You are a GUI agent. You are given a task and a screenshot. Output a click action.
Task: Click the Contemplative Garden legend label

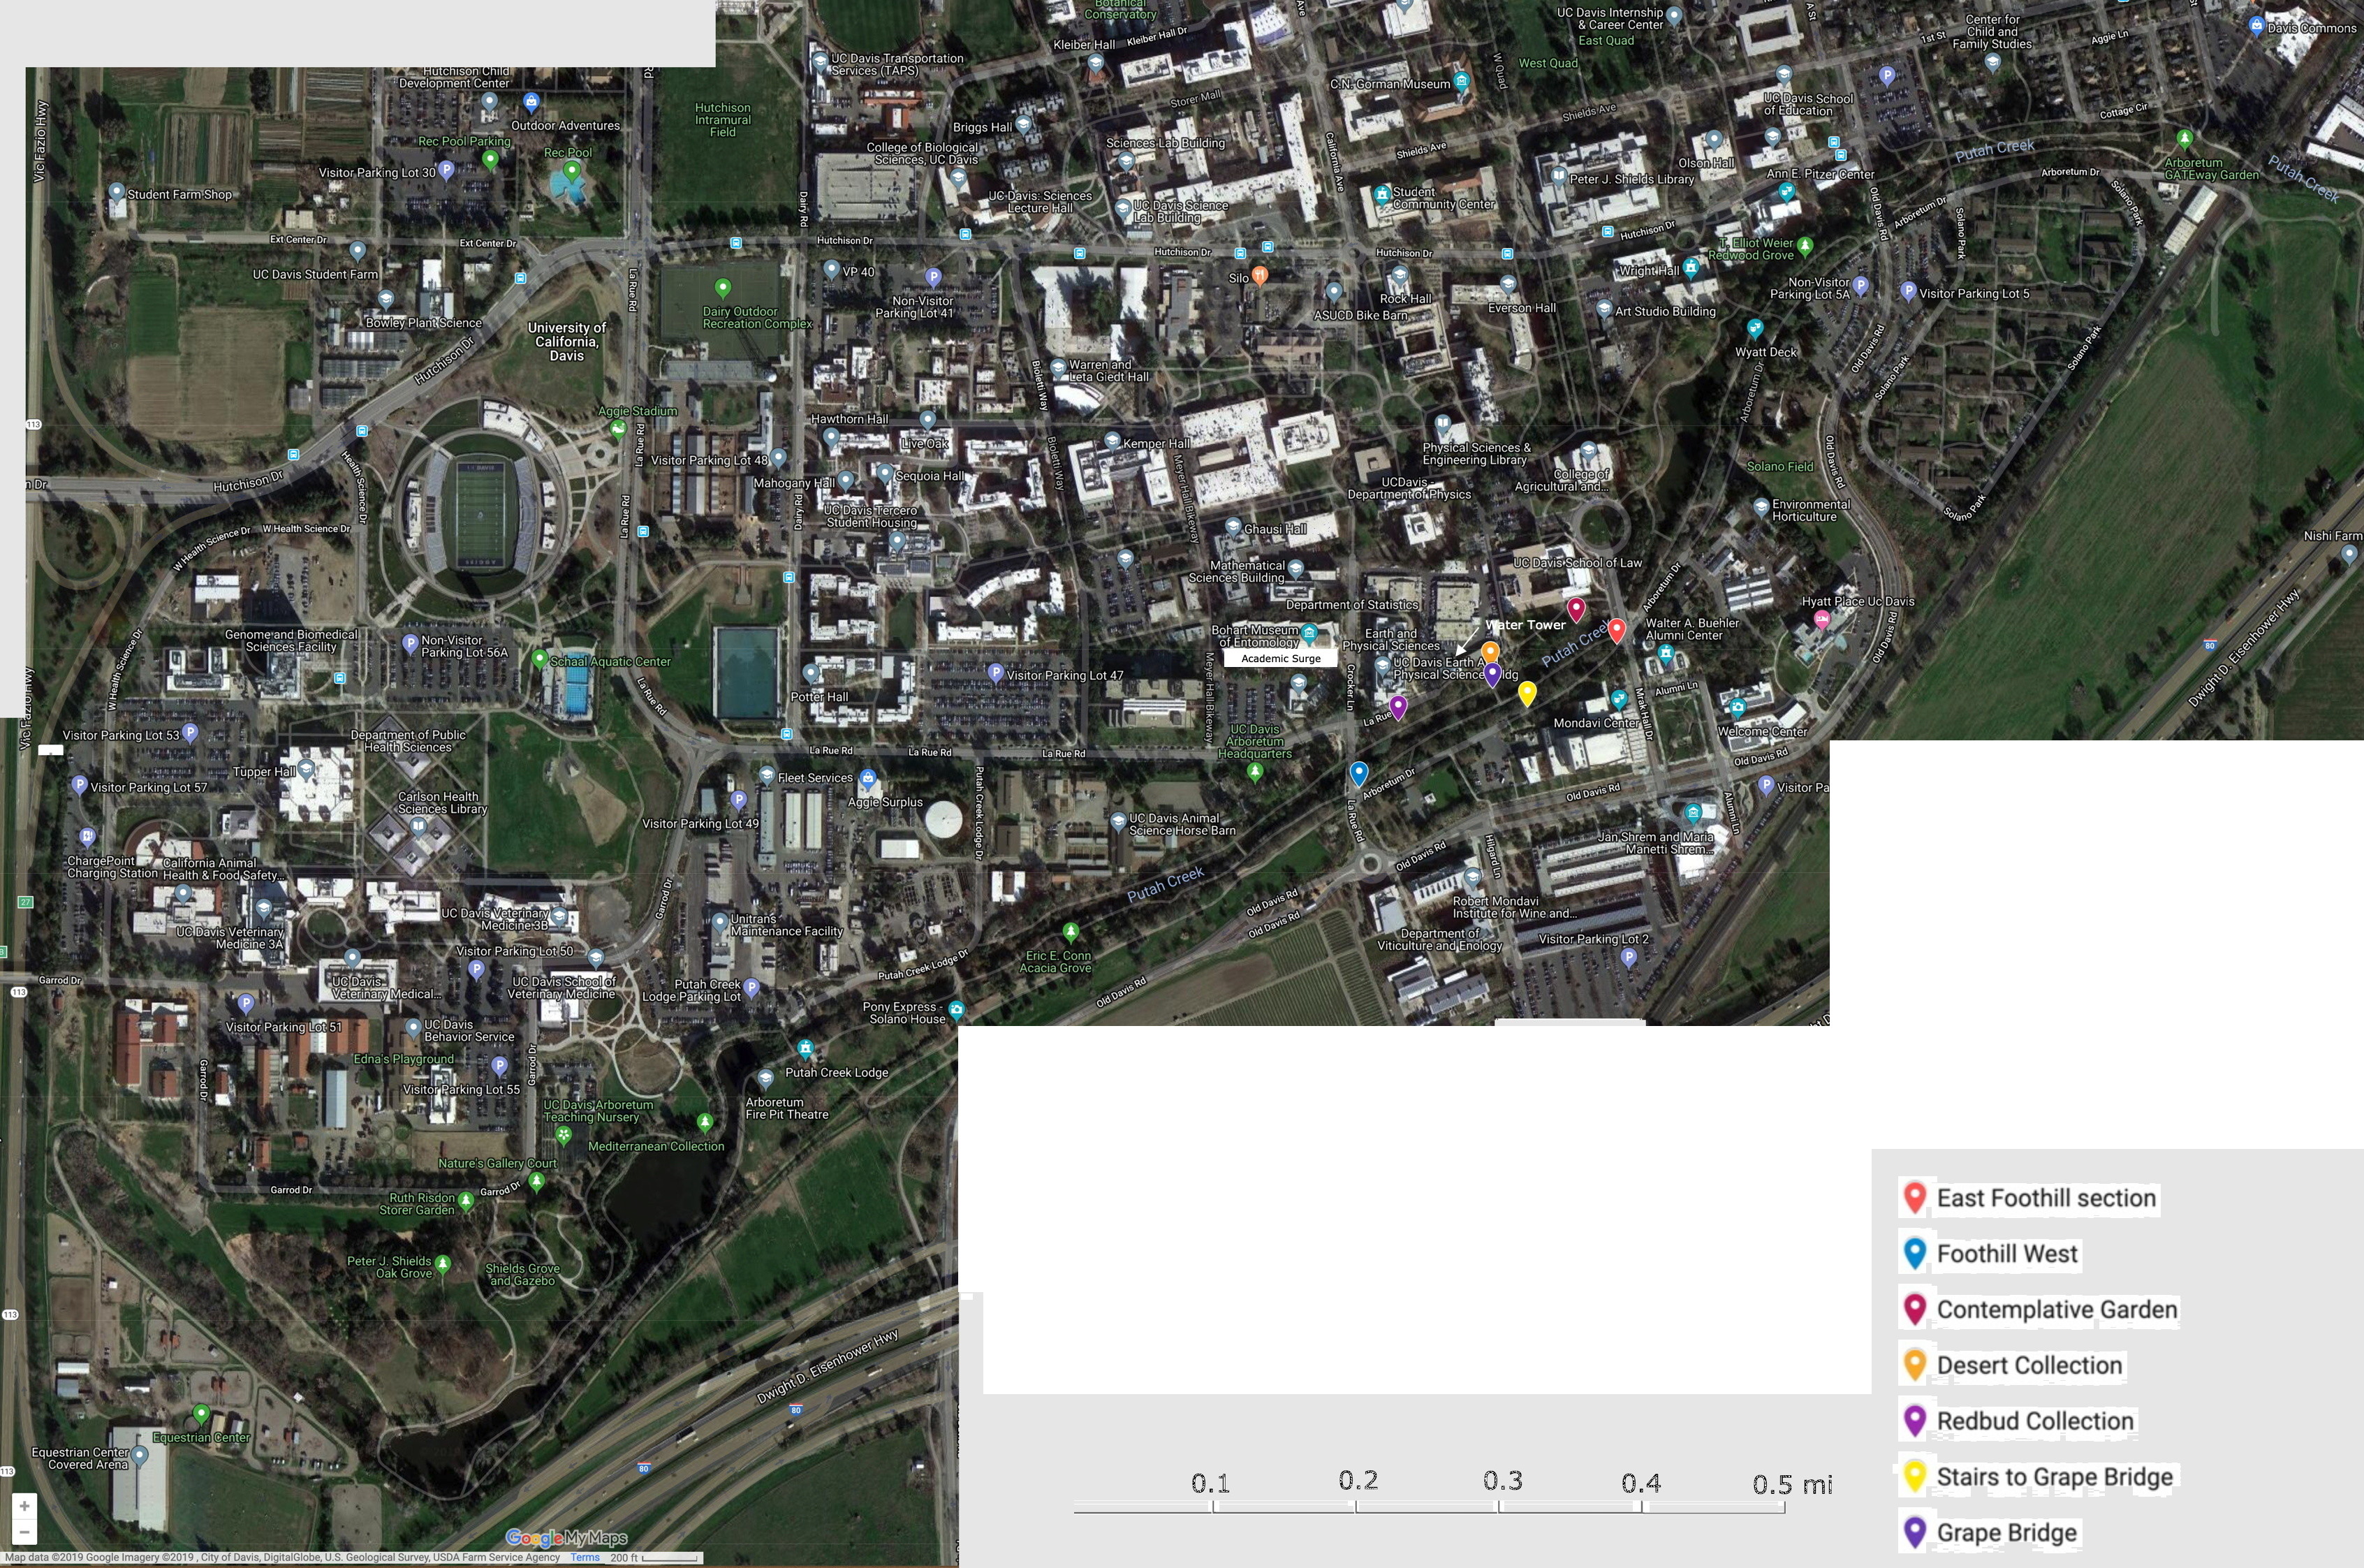coord(2056,1310)
